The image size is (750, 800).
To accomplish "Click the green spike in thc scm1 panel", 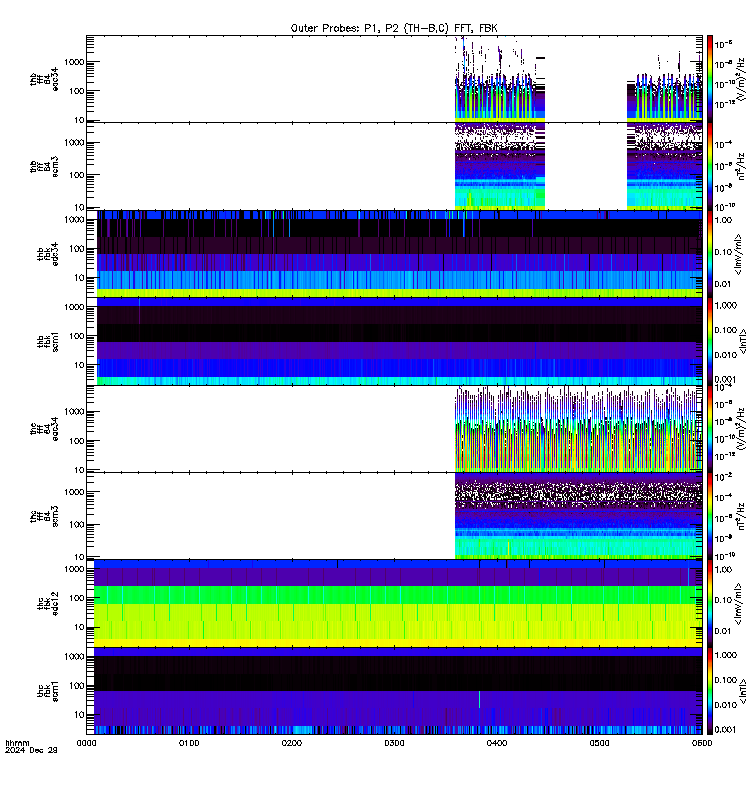I will click(x=479, y=699).
